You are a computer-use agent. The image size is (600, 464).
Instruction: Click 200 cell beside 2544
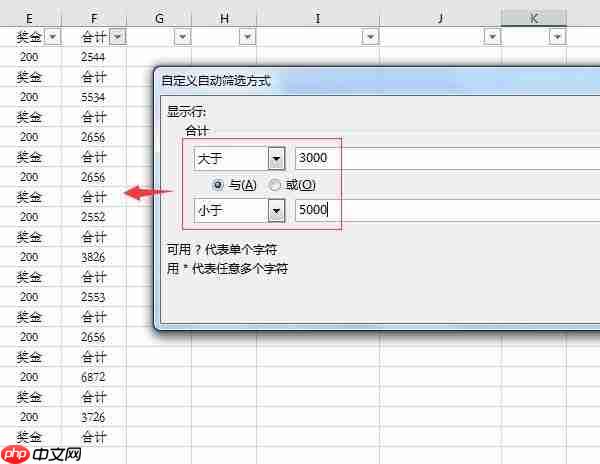click(29, 57)
